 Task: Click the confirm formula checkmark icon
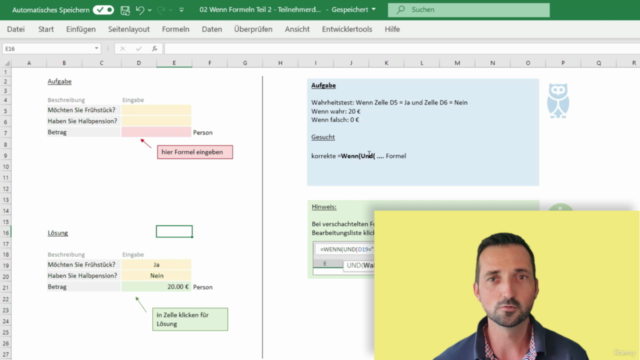(139, 49)
